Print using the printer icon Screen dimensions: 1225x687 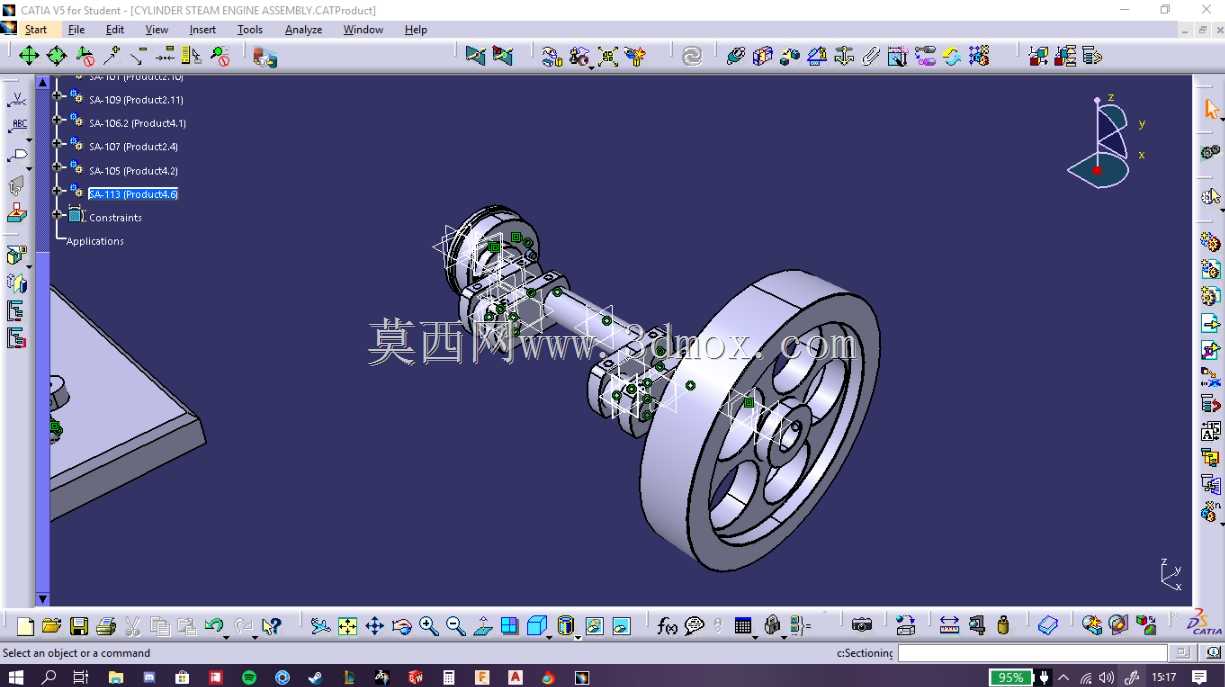click(x=106, y=626)
